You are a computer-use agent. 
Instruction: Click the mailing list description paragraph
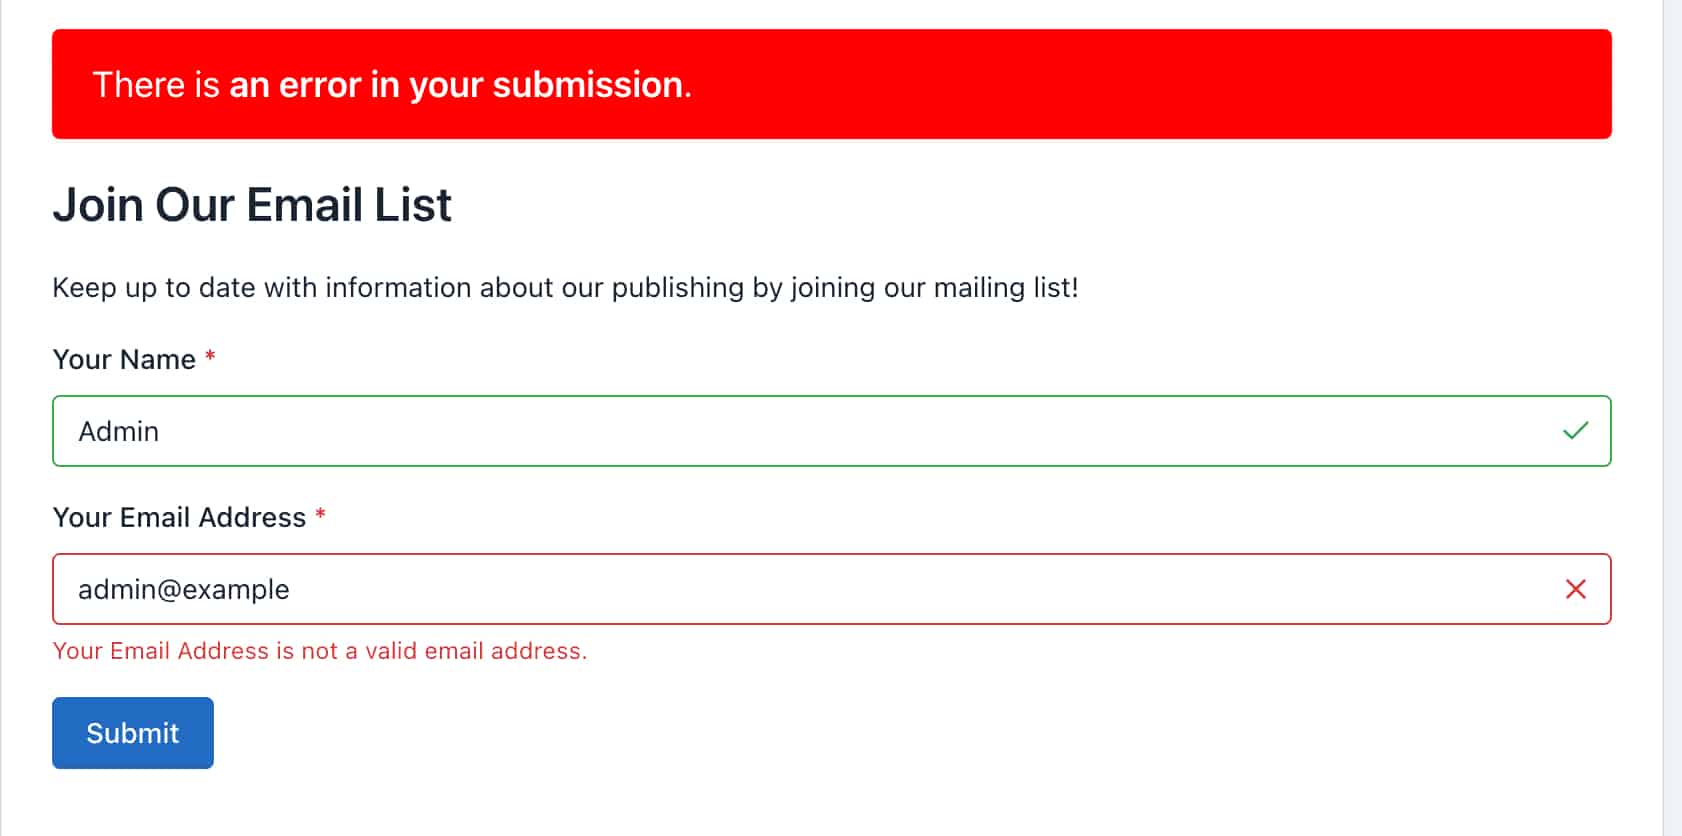(565, 288)
